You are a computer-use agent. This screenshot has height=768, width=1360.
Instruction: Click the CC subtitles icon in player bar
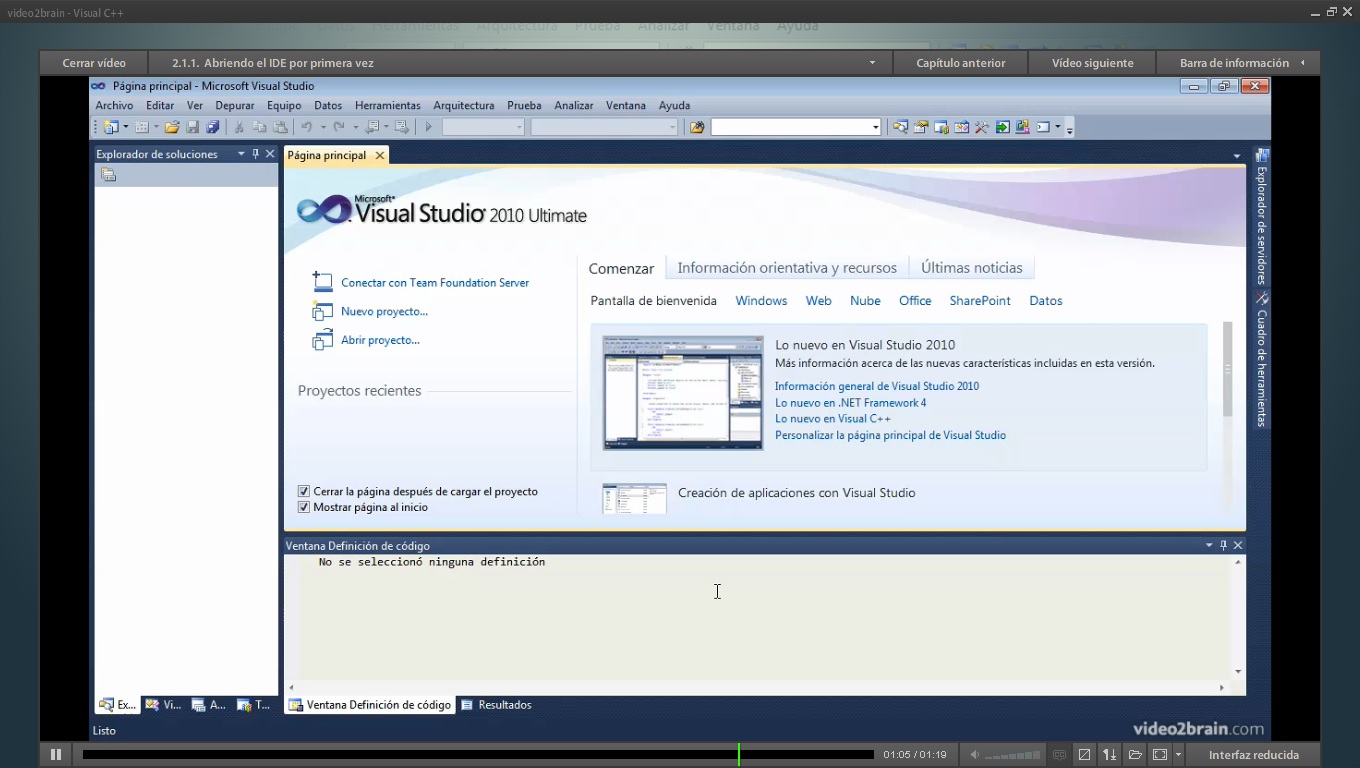pyautogui.click(x=1059, y=755)
